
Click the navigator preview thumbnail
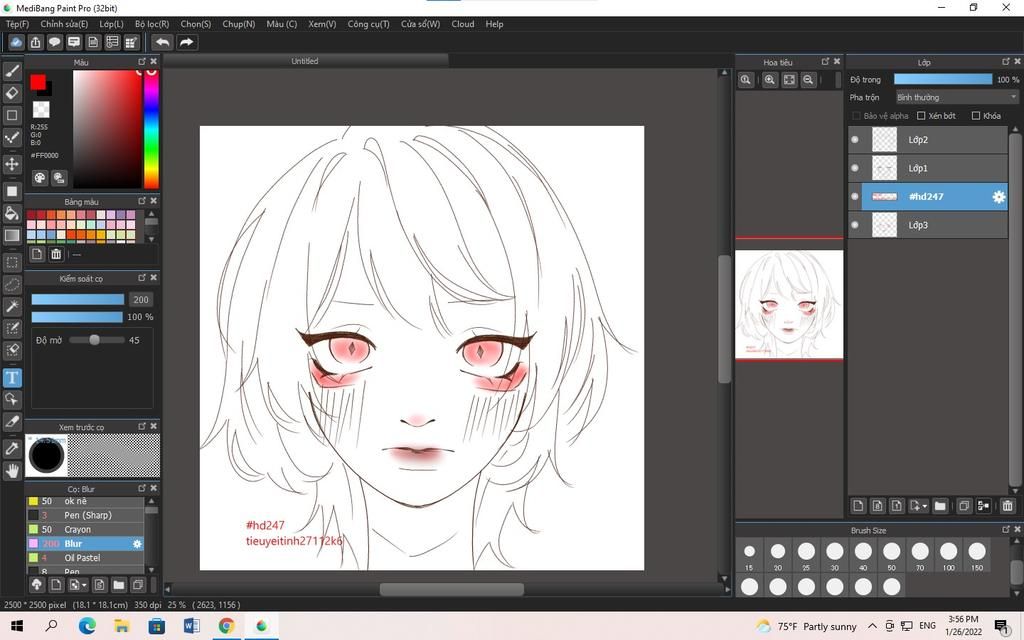[789, 304]
